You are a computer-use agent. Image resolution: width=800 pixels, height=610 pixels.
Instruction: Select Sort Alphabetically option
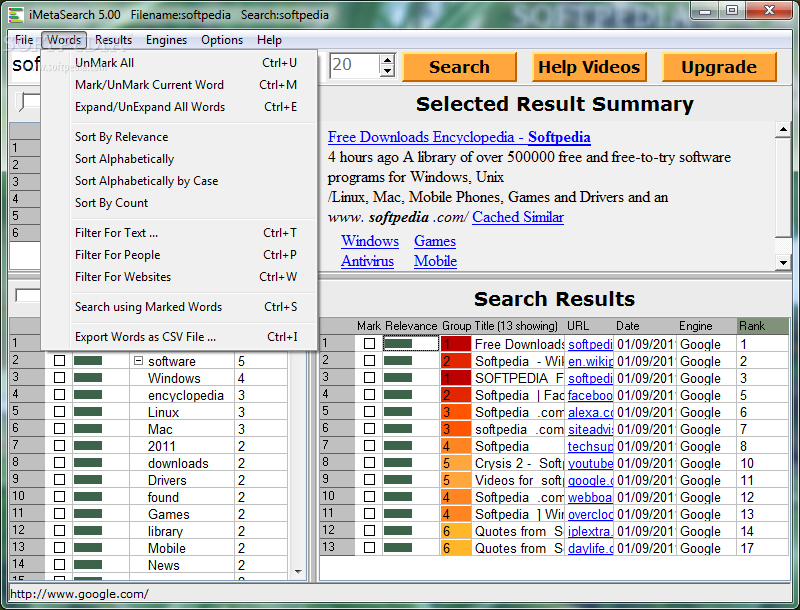[180, 159]
